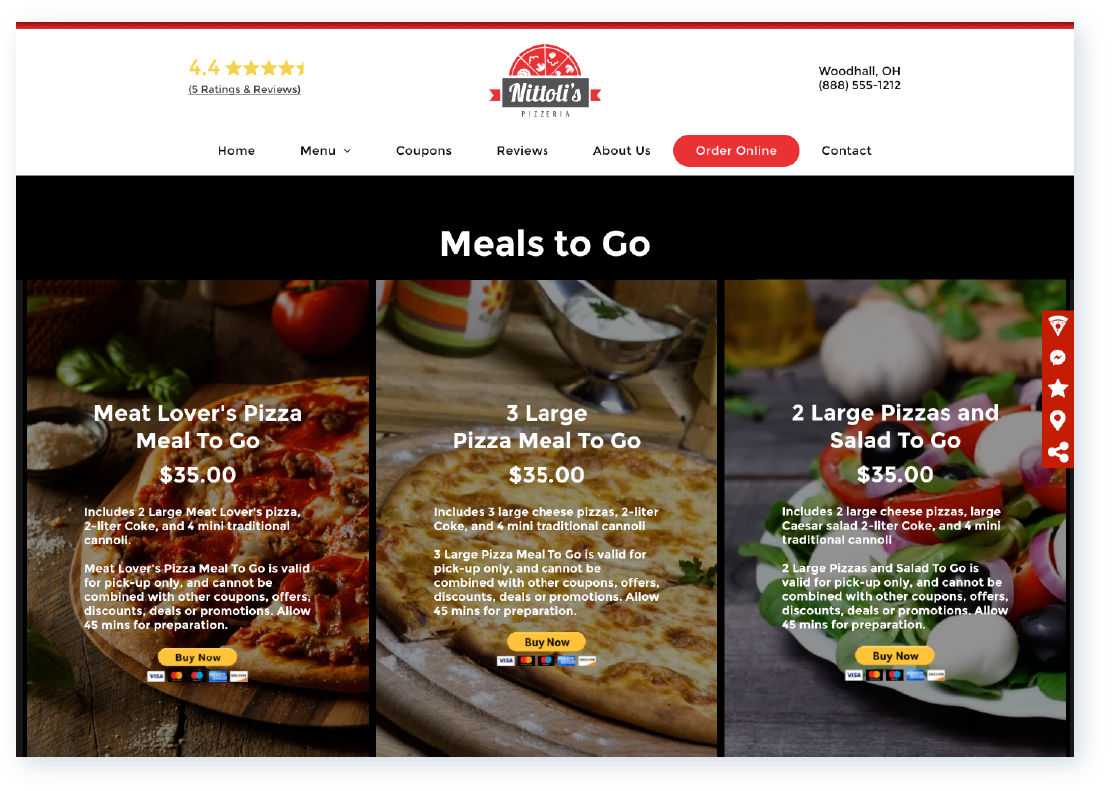Image resolution: width=1120 pixels, height=791 pixels.
Task: Buy the Meat Lover's Pizza Meal To Go
Action: click(x=198, y=657)
